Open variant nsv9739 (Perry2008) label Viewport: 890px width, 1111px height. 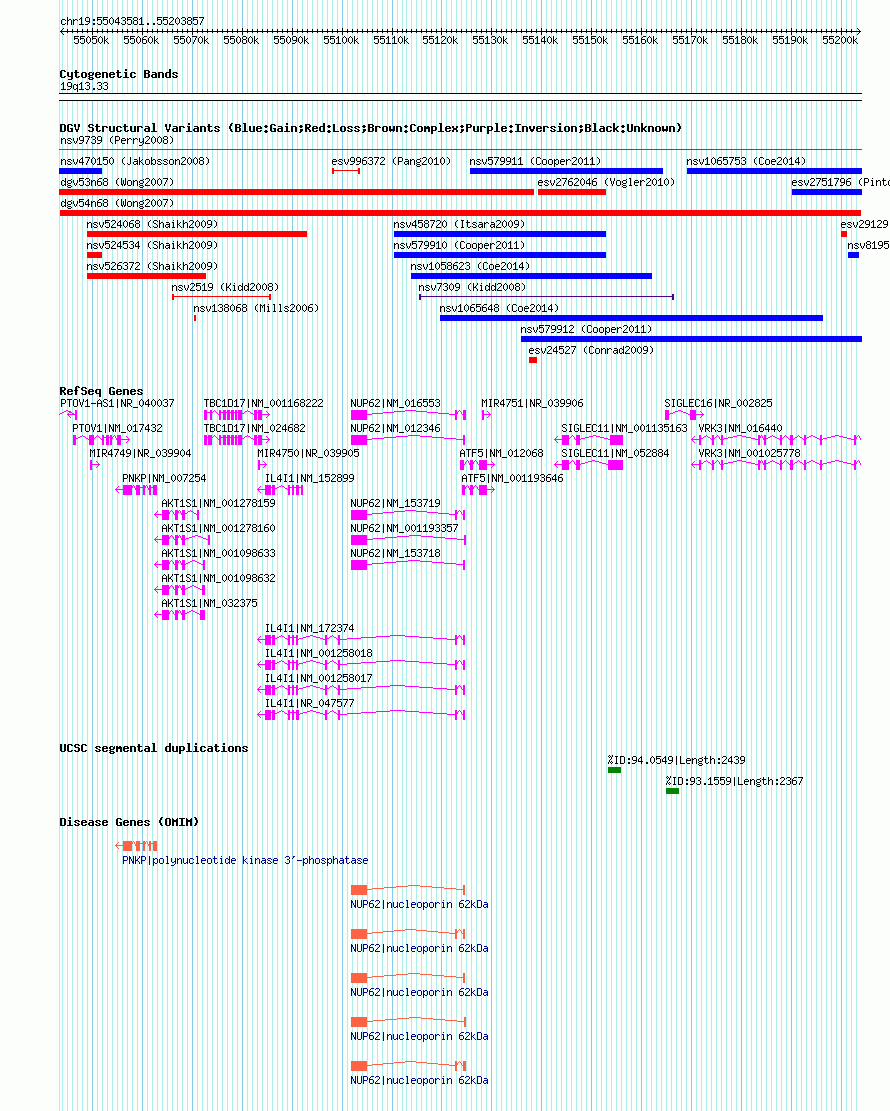[117, 140]
